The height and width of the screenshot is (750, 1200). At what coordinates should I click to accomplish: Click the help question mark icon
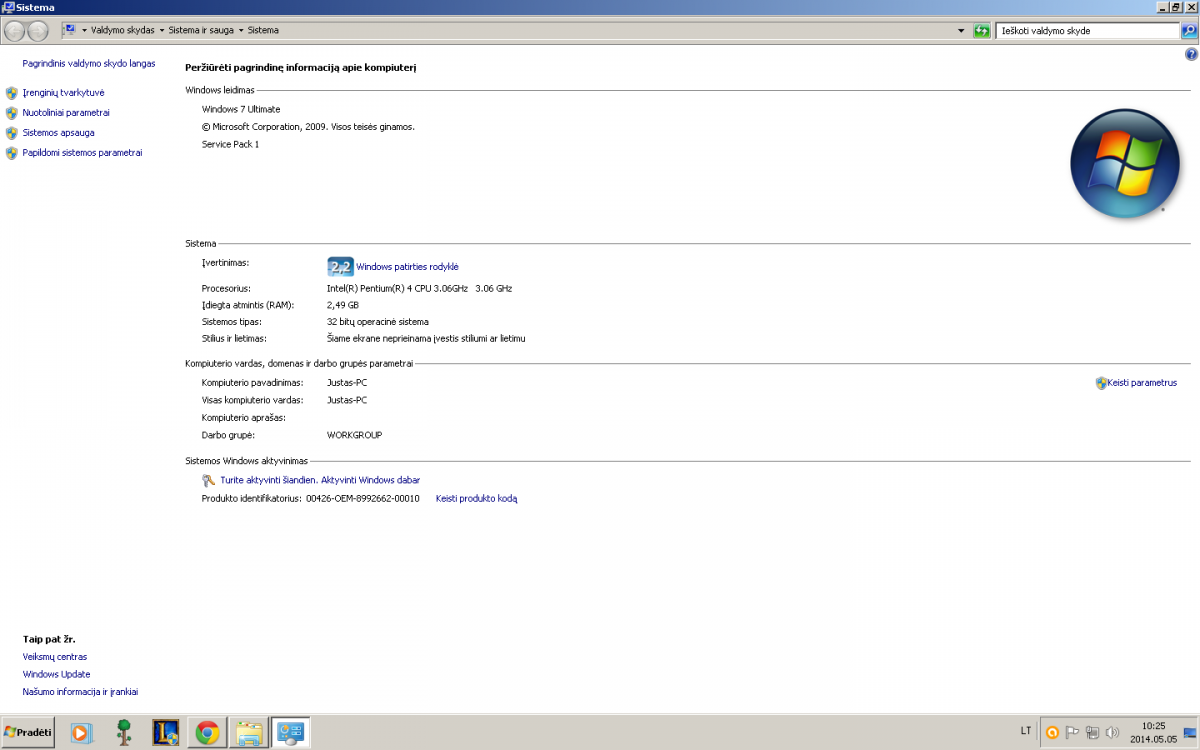1191,54
